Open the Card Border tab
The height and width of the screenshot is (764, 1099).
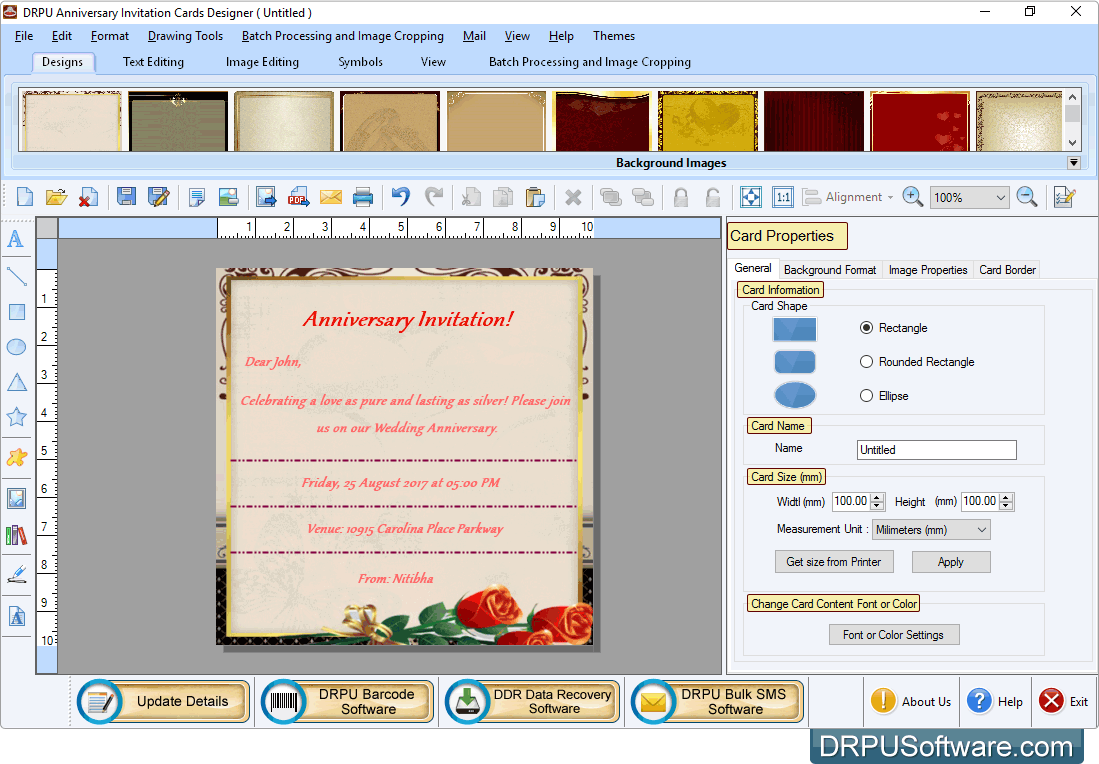[1007, 270]
